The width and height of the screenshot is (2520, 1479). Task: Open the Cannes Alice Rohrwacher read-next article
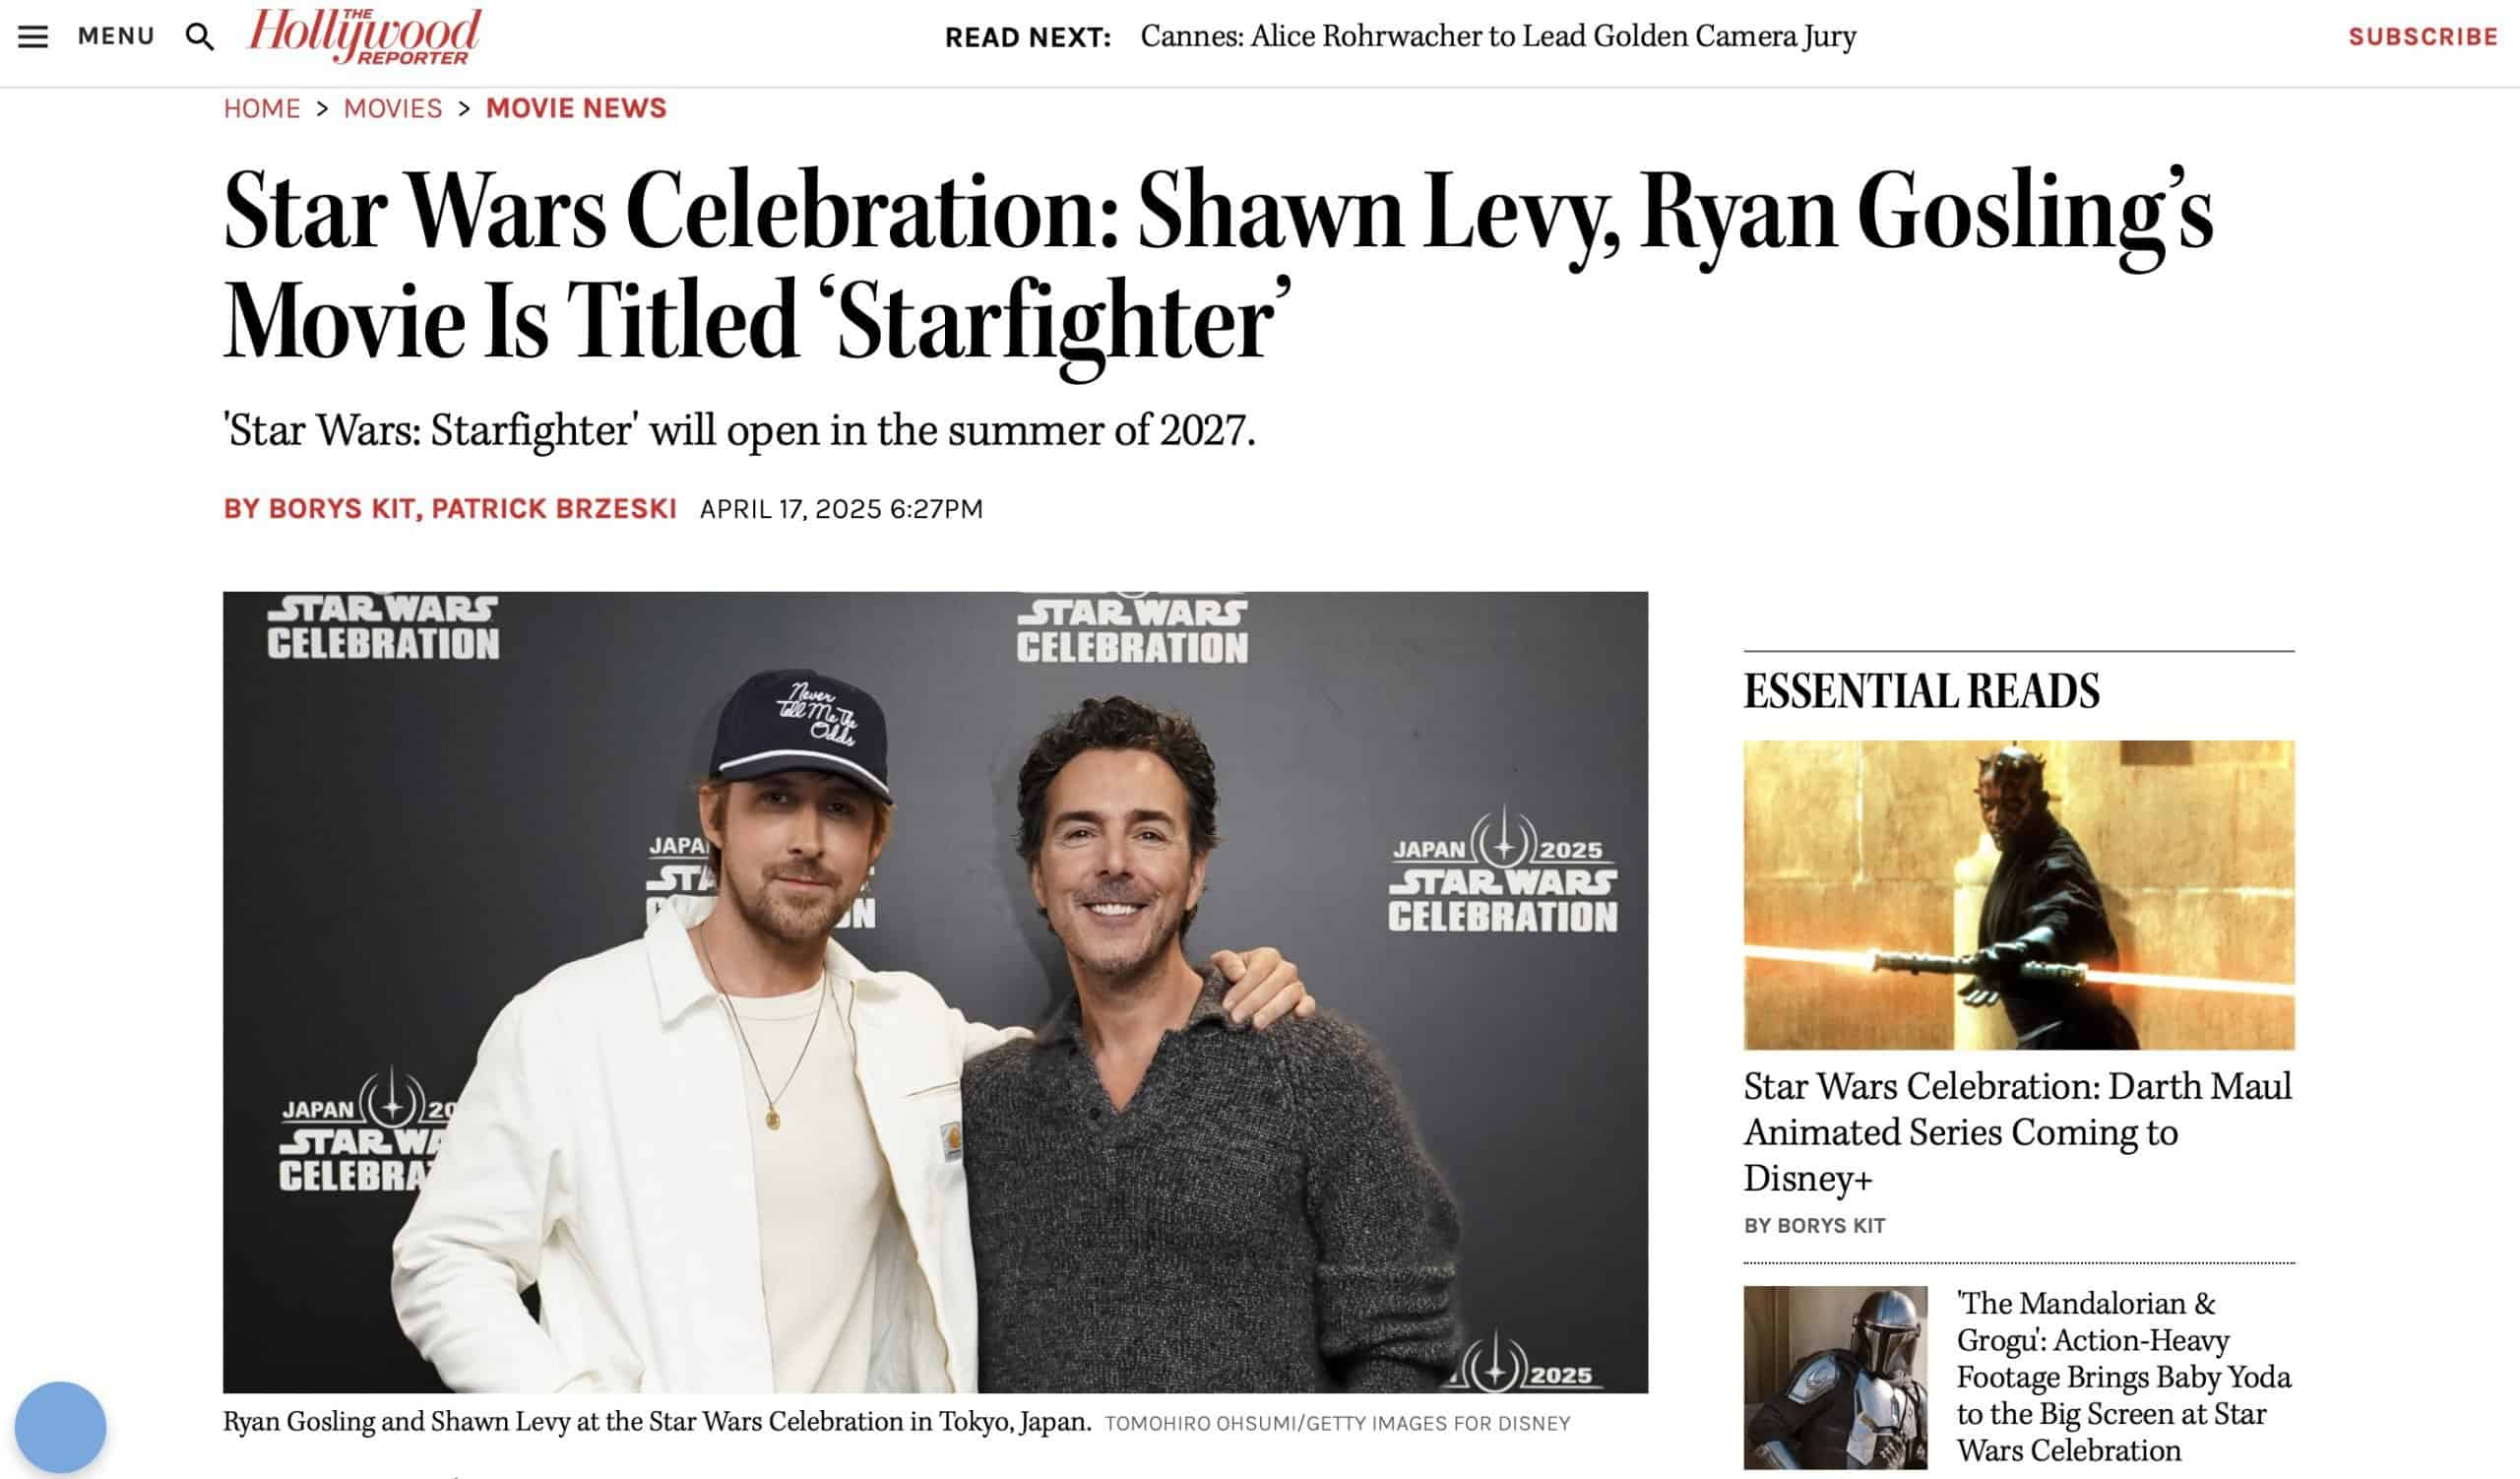1498,37
